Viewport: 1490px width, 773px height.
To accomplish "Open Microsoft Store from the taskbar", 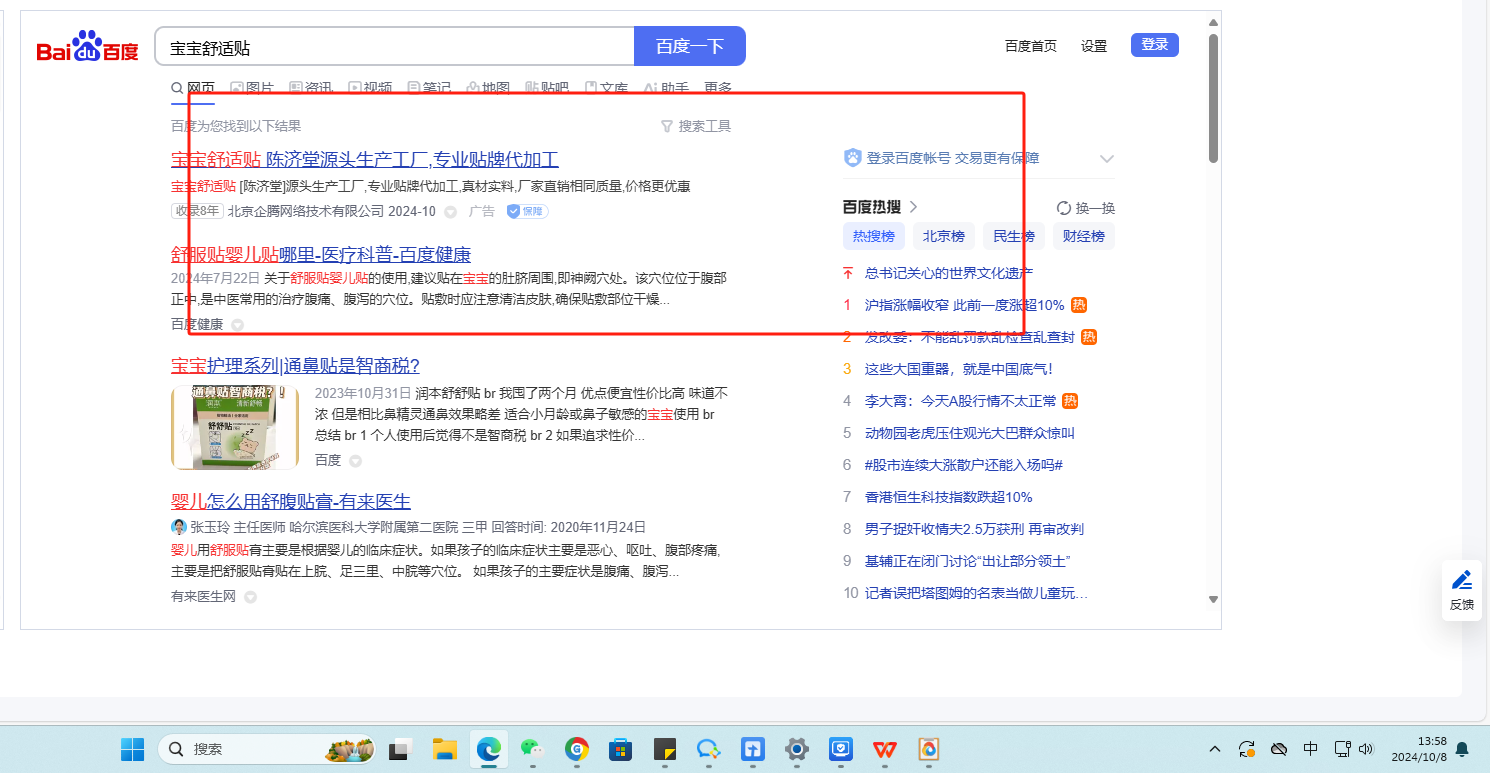I will (620, 749).
